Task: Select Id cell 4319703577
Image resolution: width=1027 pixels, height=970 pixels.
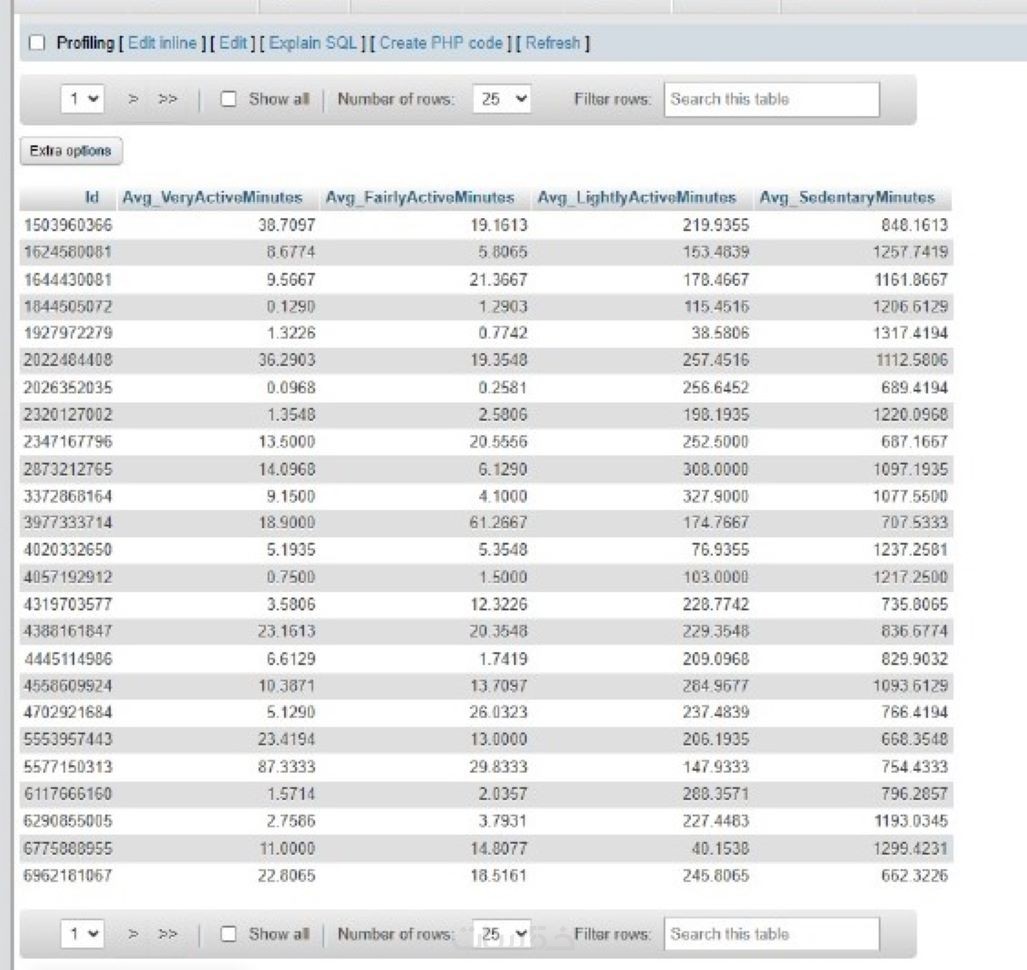Action: tap(68, 604)
